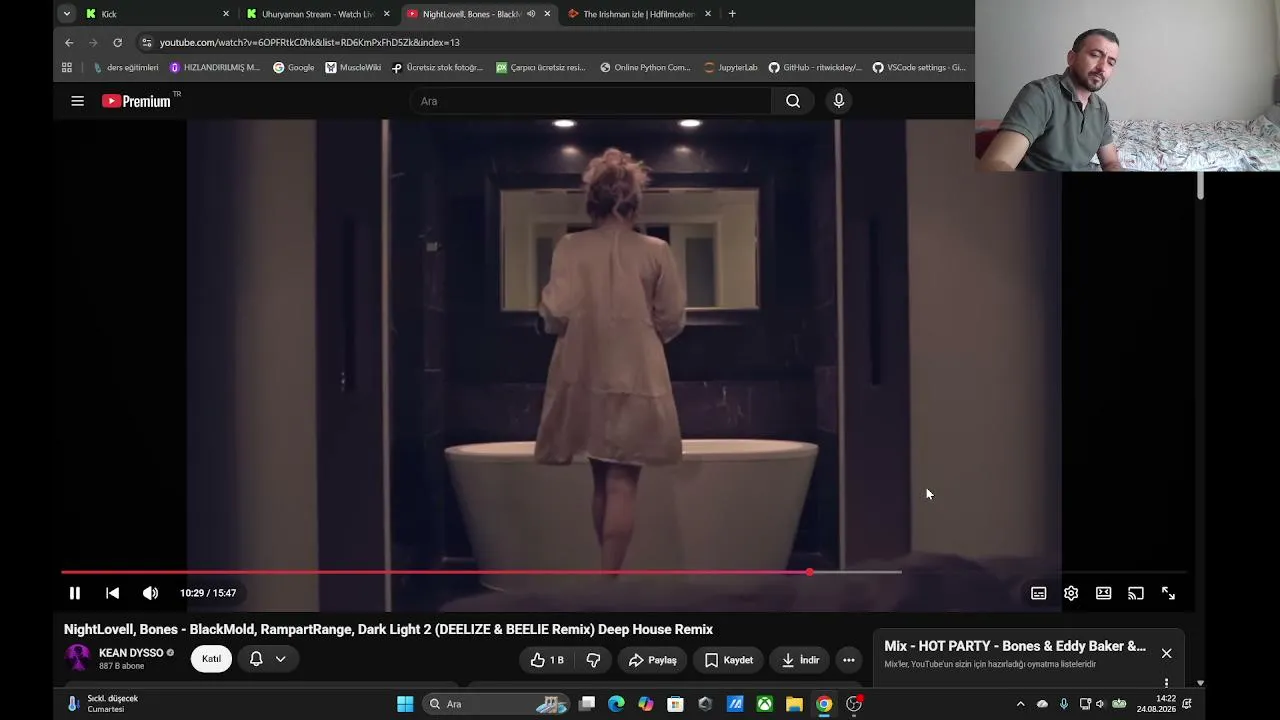
Task: Open more actions three-dot menu beside İndir
Action: coord(848,660)
